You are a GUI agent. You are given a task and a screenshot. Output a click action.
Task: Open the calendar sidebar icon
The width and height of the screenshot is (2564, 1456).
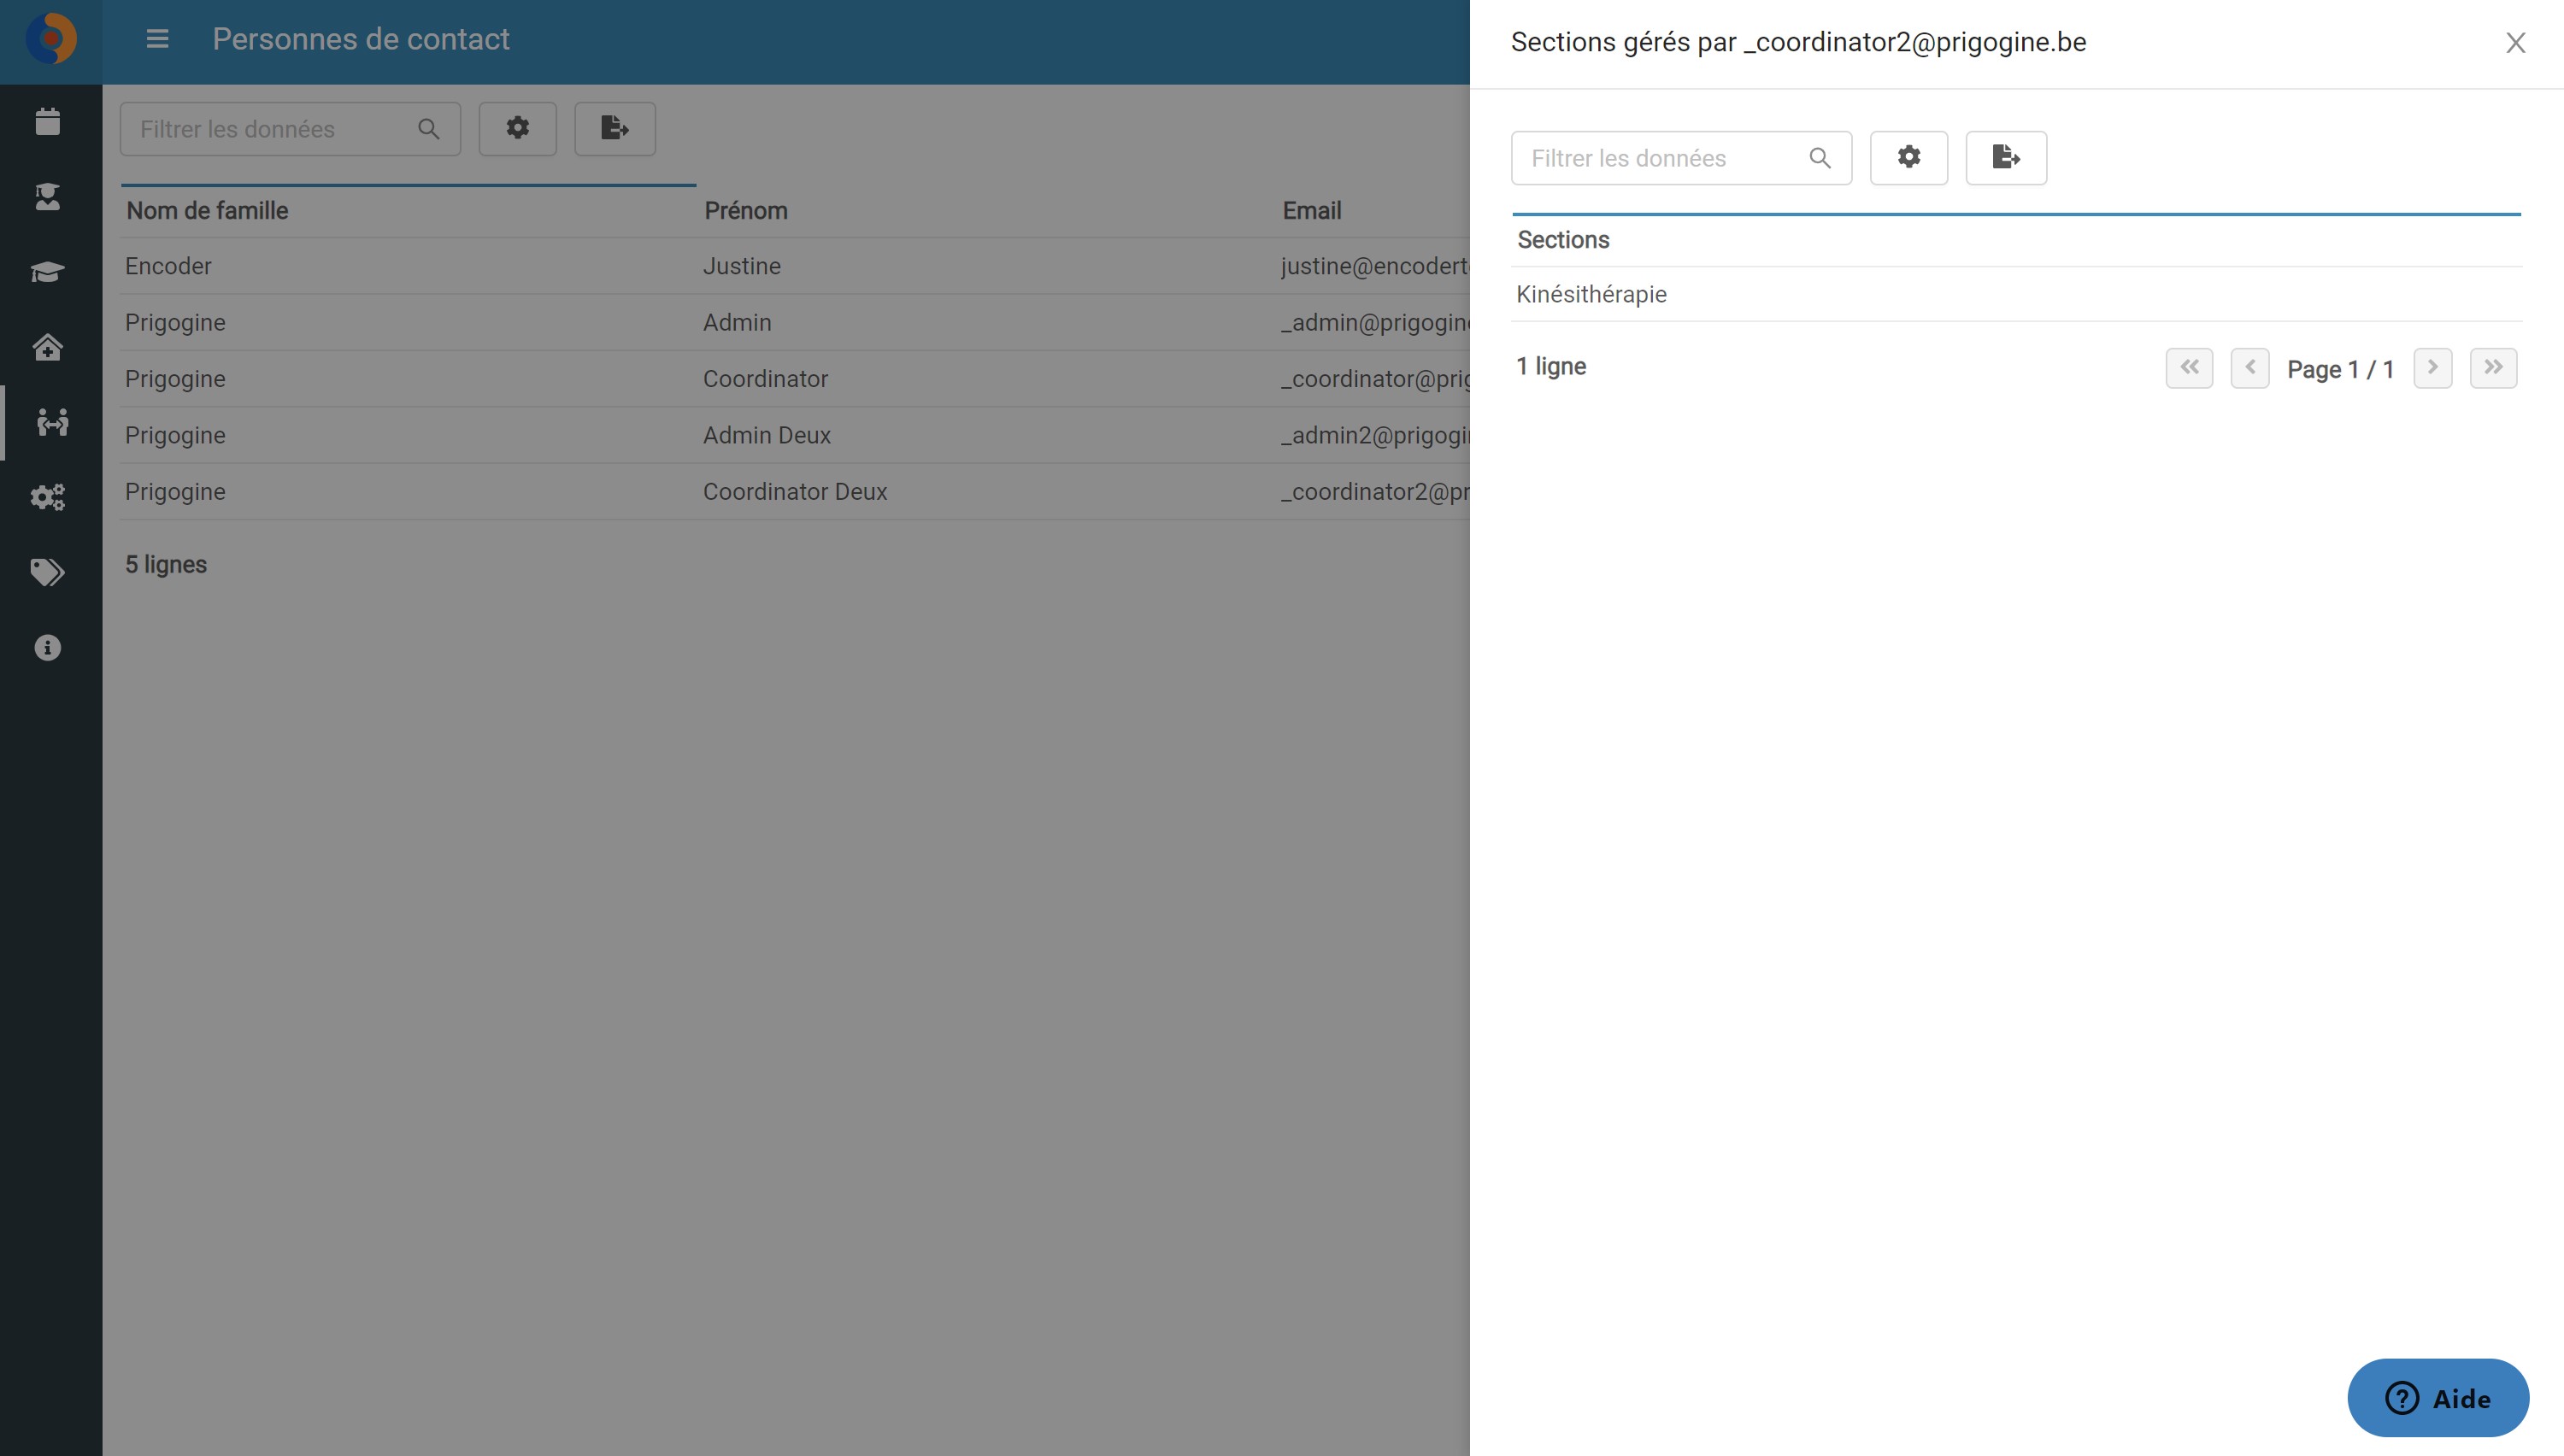click(x=47, y=122)
